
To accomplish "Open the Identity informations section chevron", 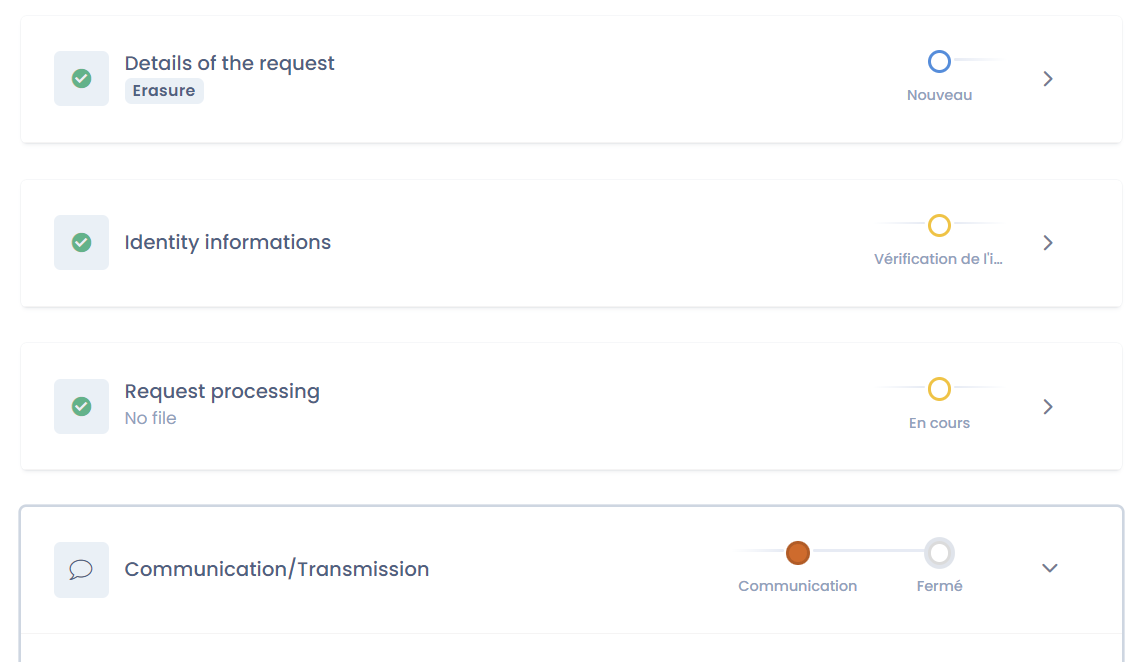I will click(x=1047, y=242).
